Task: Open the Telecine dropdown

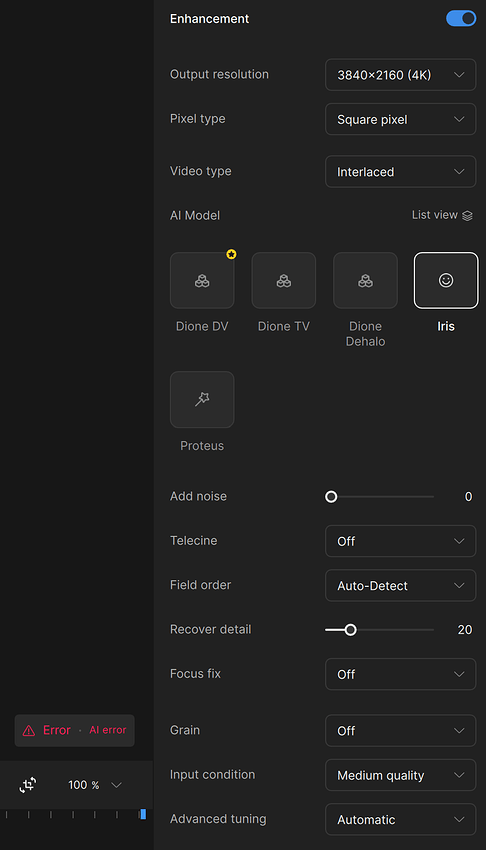Action: coord(400,541)
